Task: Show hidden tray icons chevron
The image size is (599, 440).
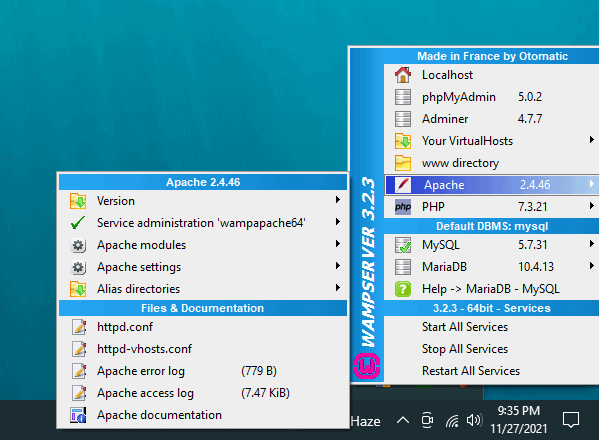Action: click(x=403, y=421)
